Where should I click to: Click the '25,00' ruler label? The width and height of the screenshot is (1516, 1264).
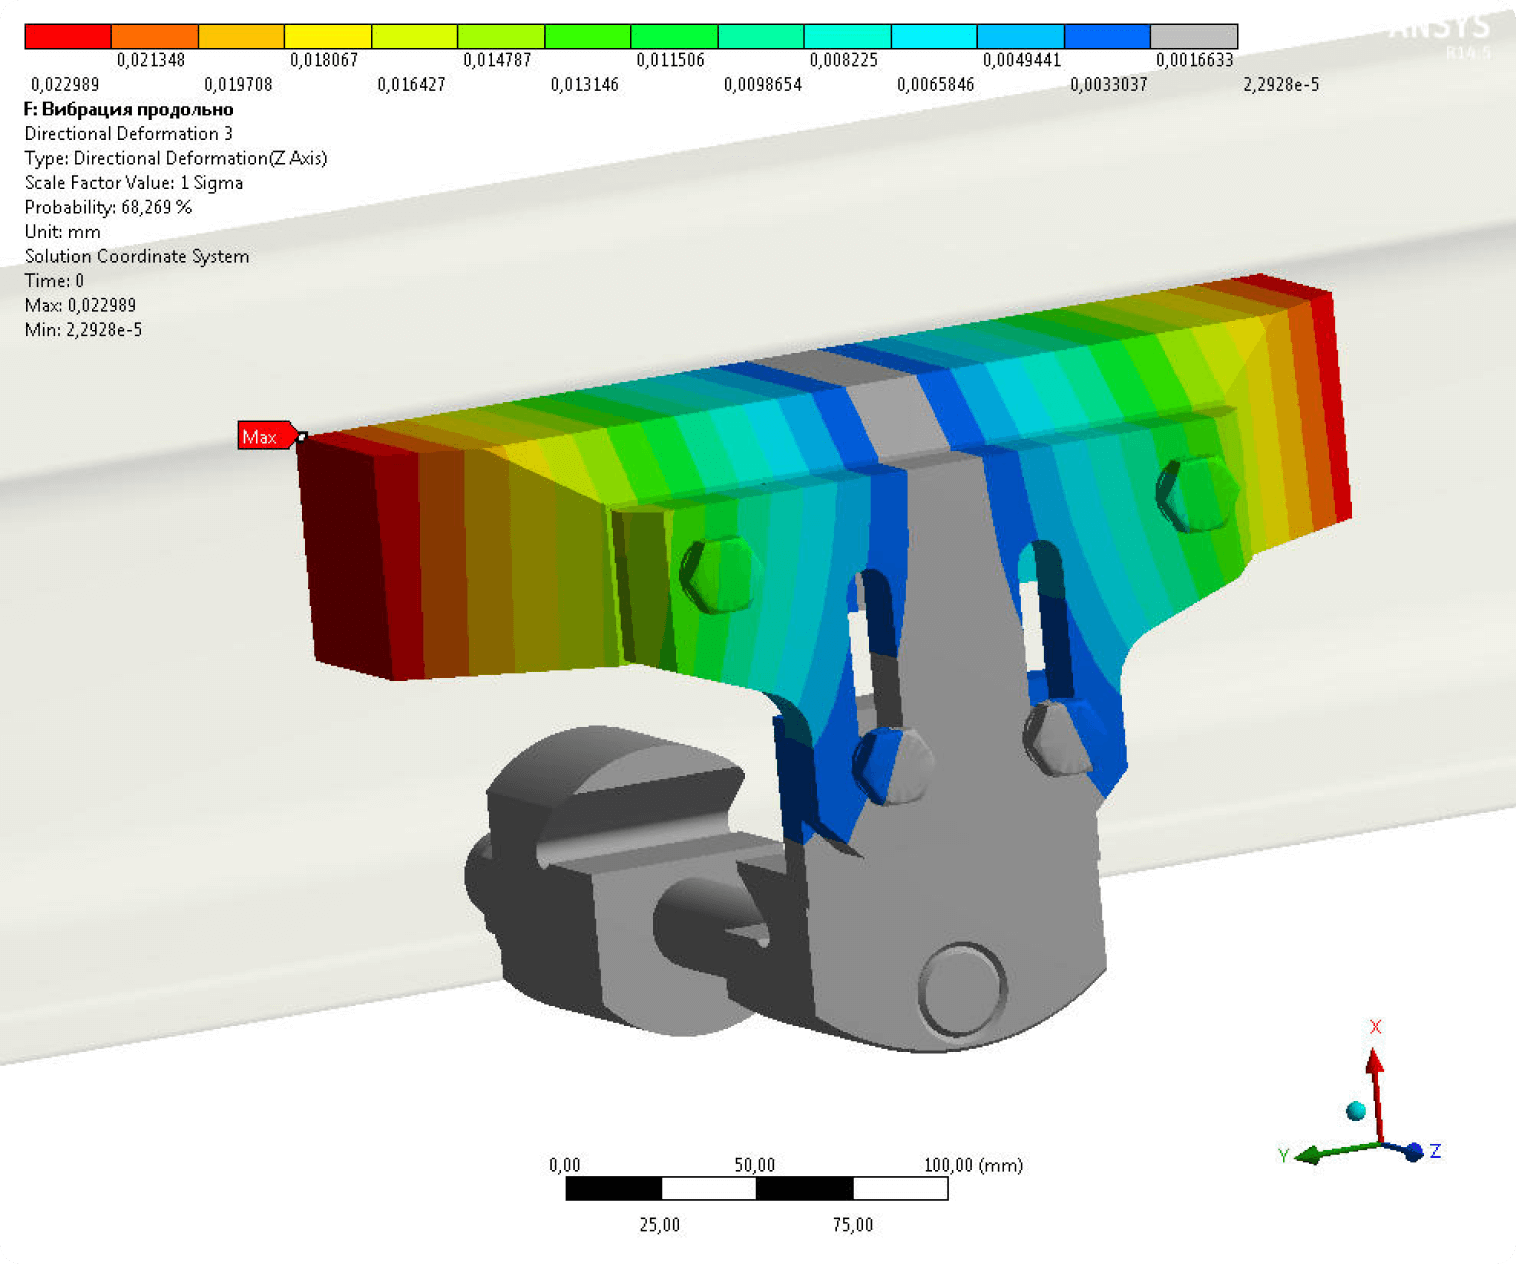tap(660, 1225)
